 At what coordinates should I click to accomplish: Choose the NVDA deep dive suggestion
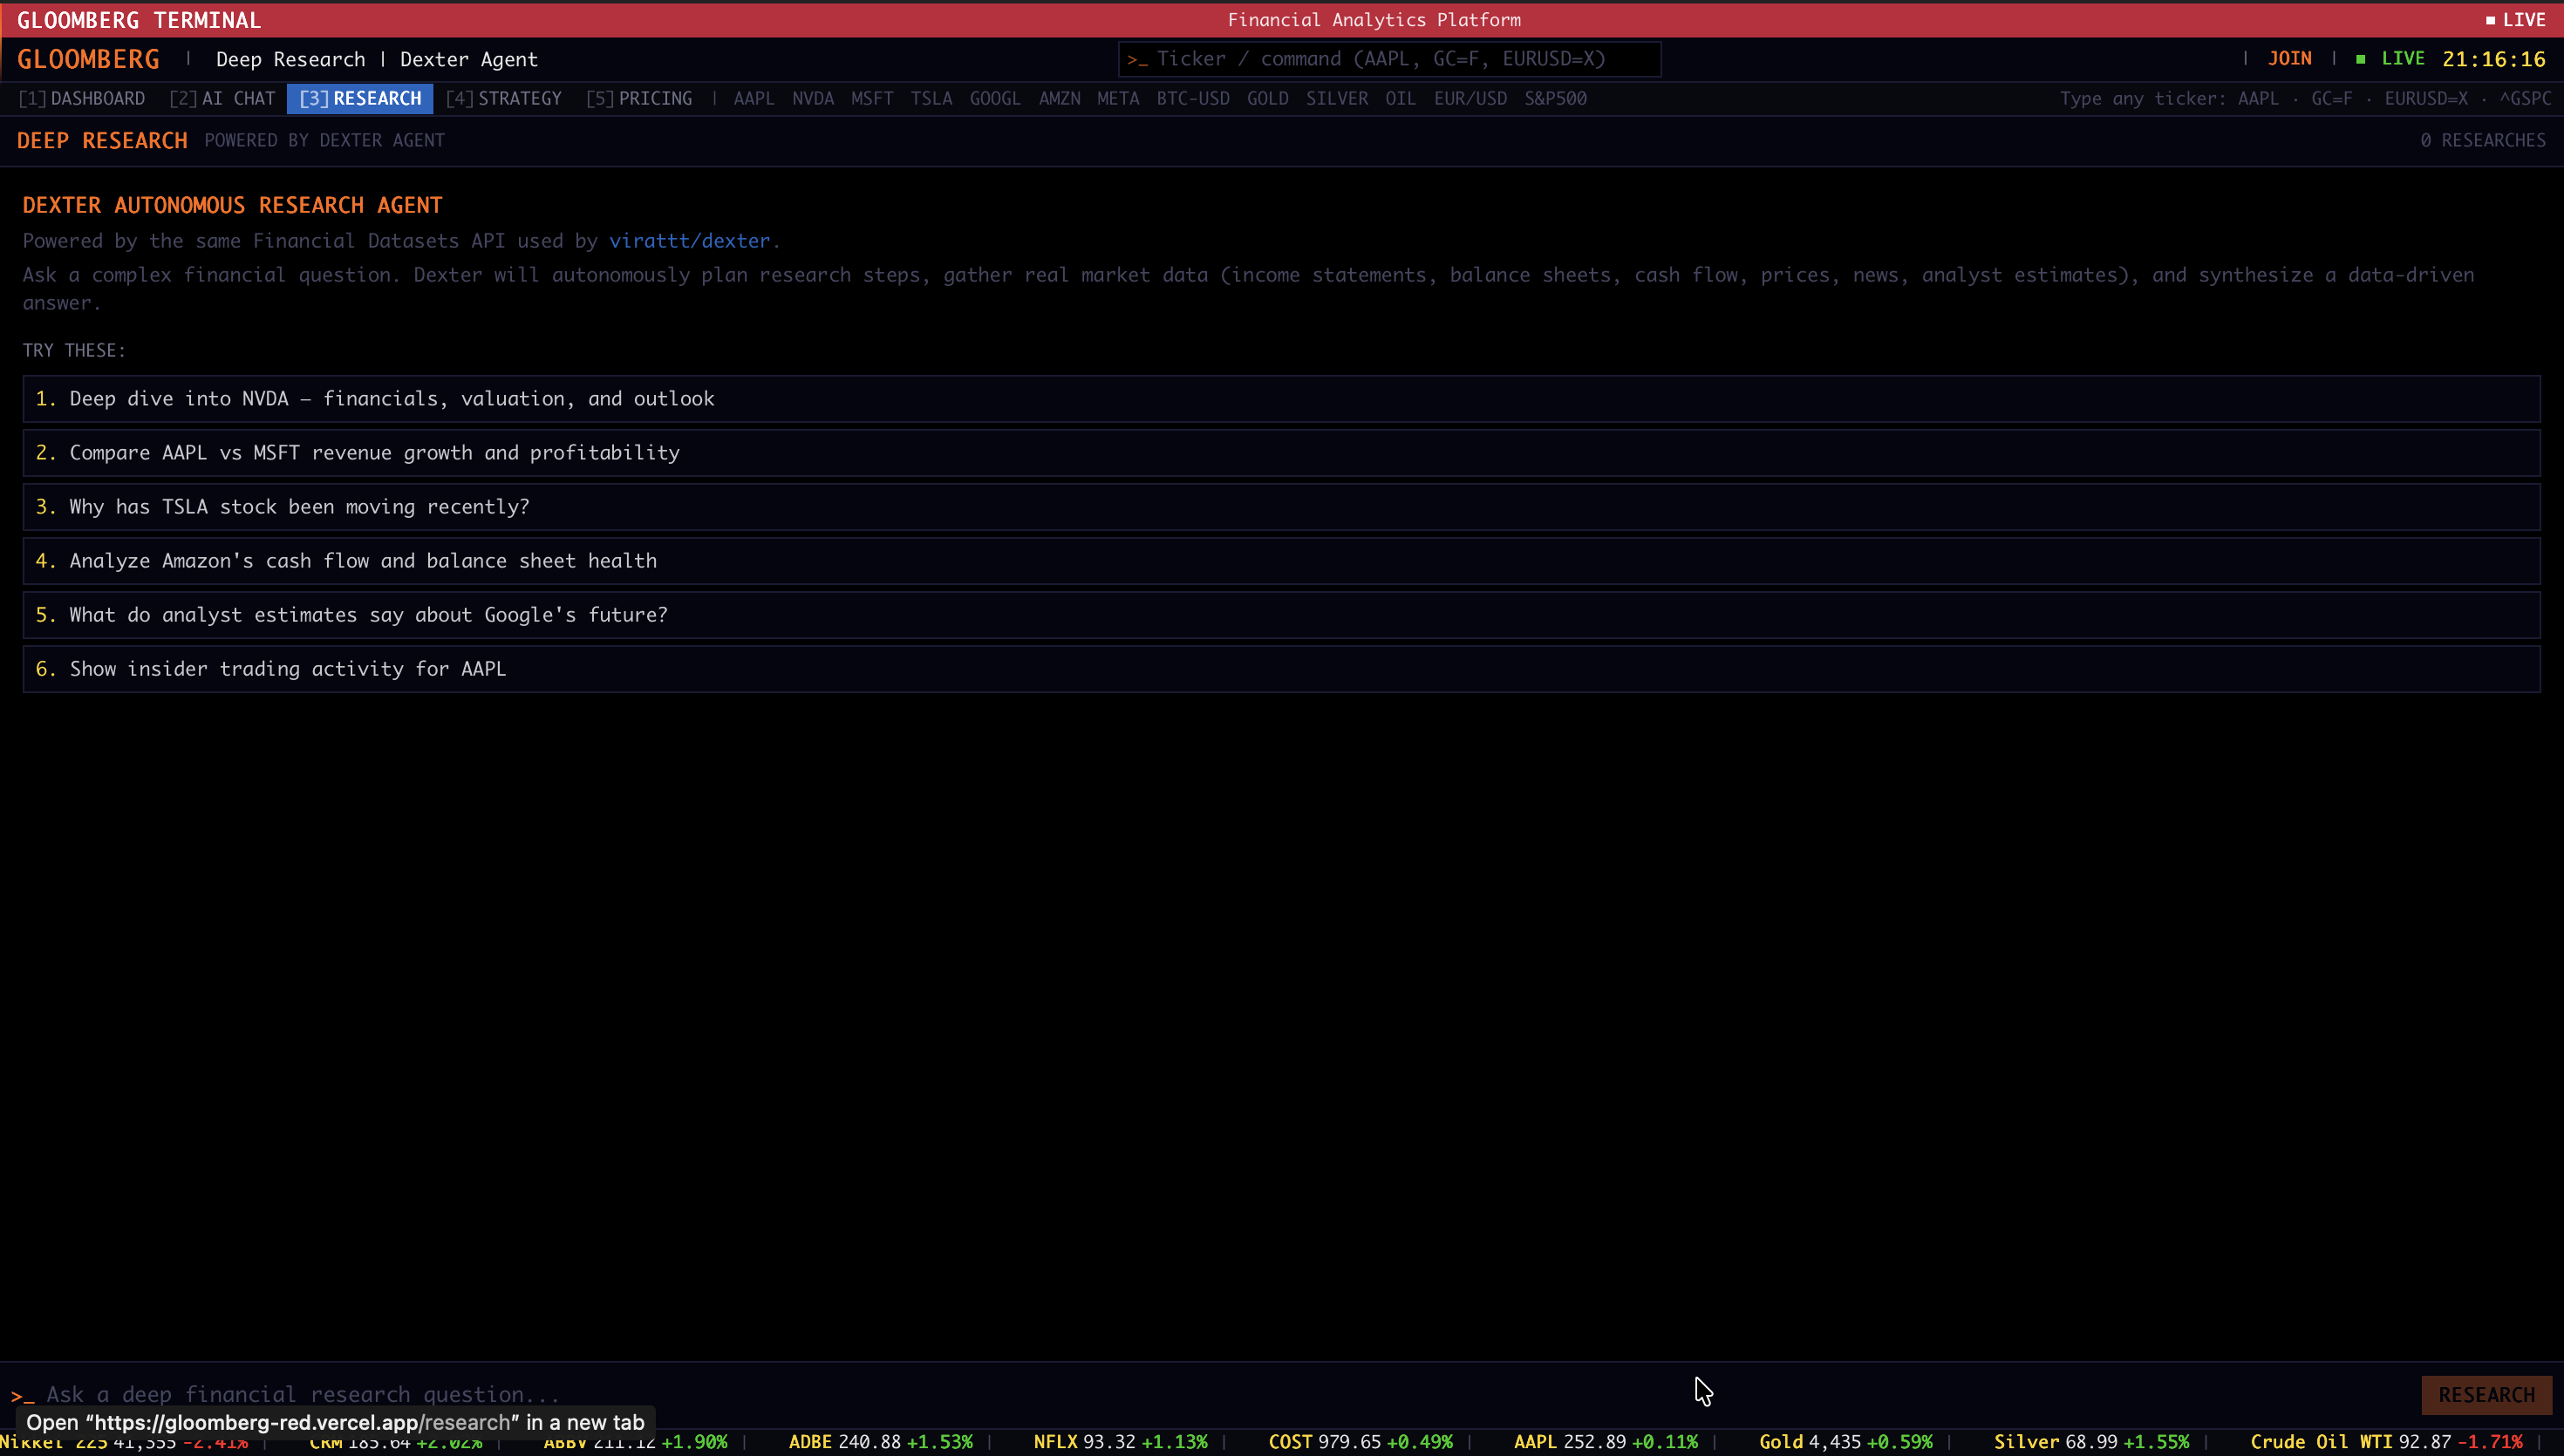click(392, 399)
